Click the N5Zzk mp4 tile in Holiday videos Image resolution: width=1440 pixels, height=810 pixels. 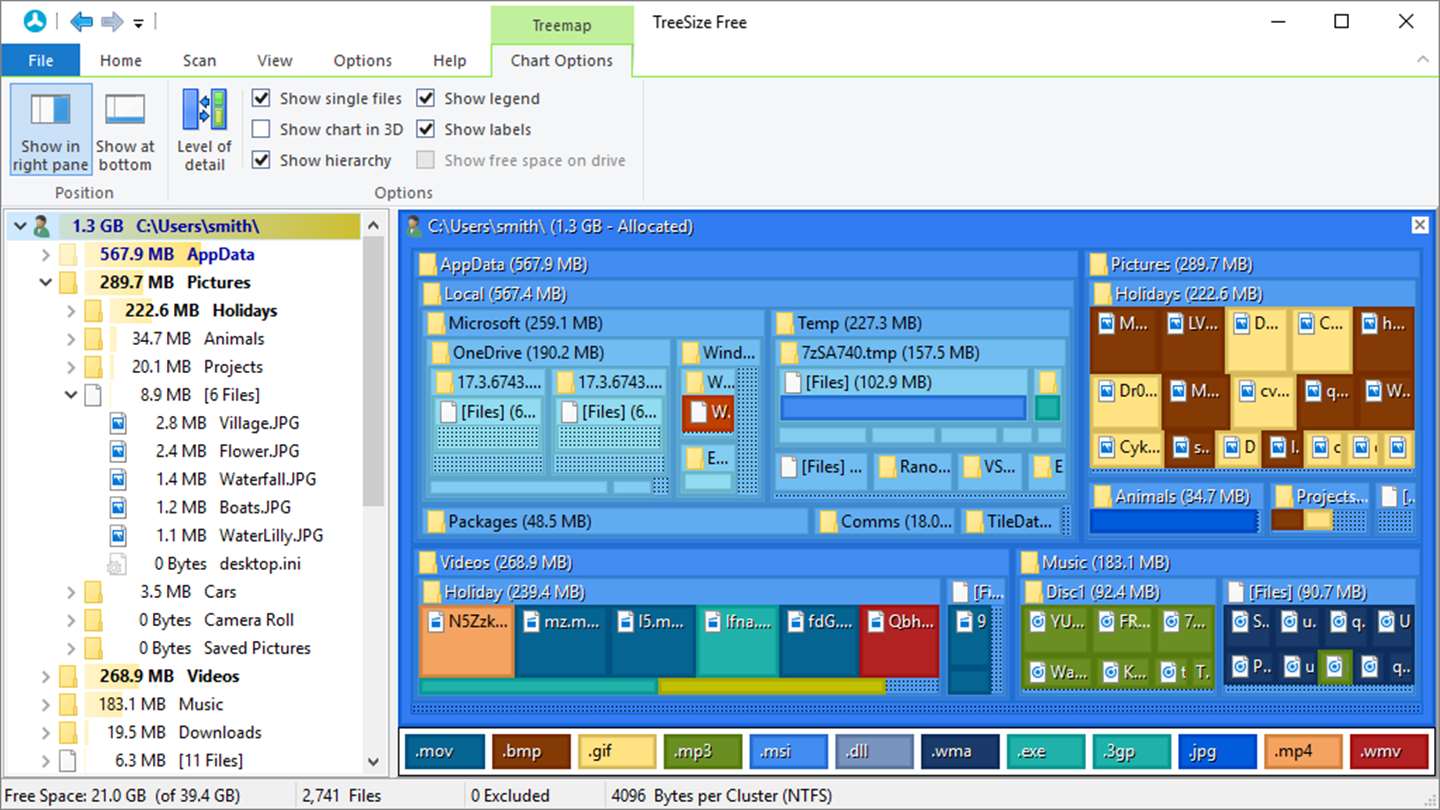466,640
